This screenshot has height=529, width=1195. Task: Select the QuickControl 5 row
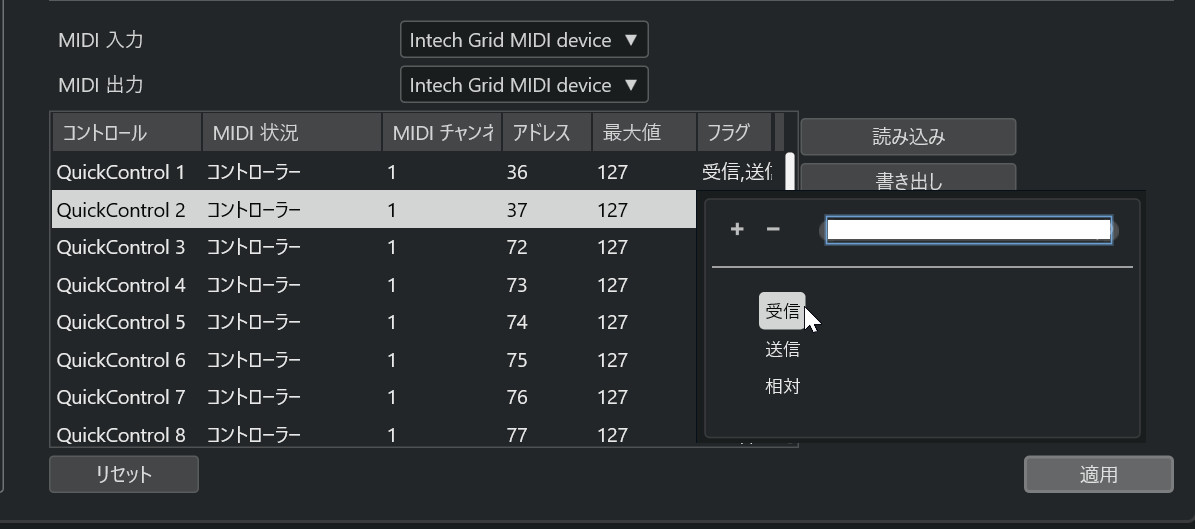click(121, 322)
